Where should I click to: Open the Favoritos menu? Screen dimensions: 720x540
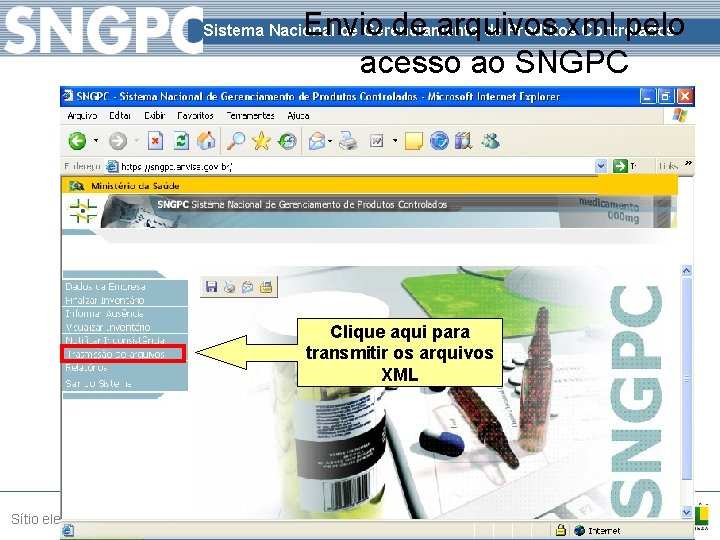(x=196, y=116)
